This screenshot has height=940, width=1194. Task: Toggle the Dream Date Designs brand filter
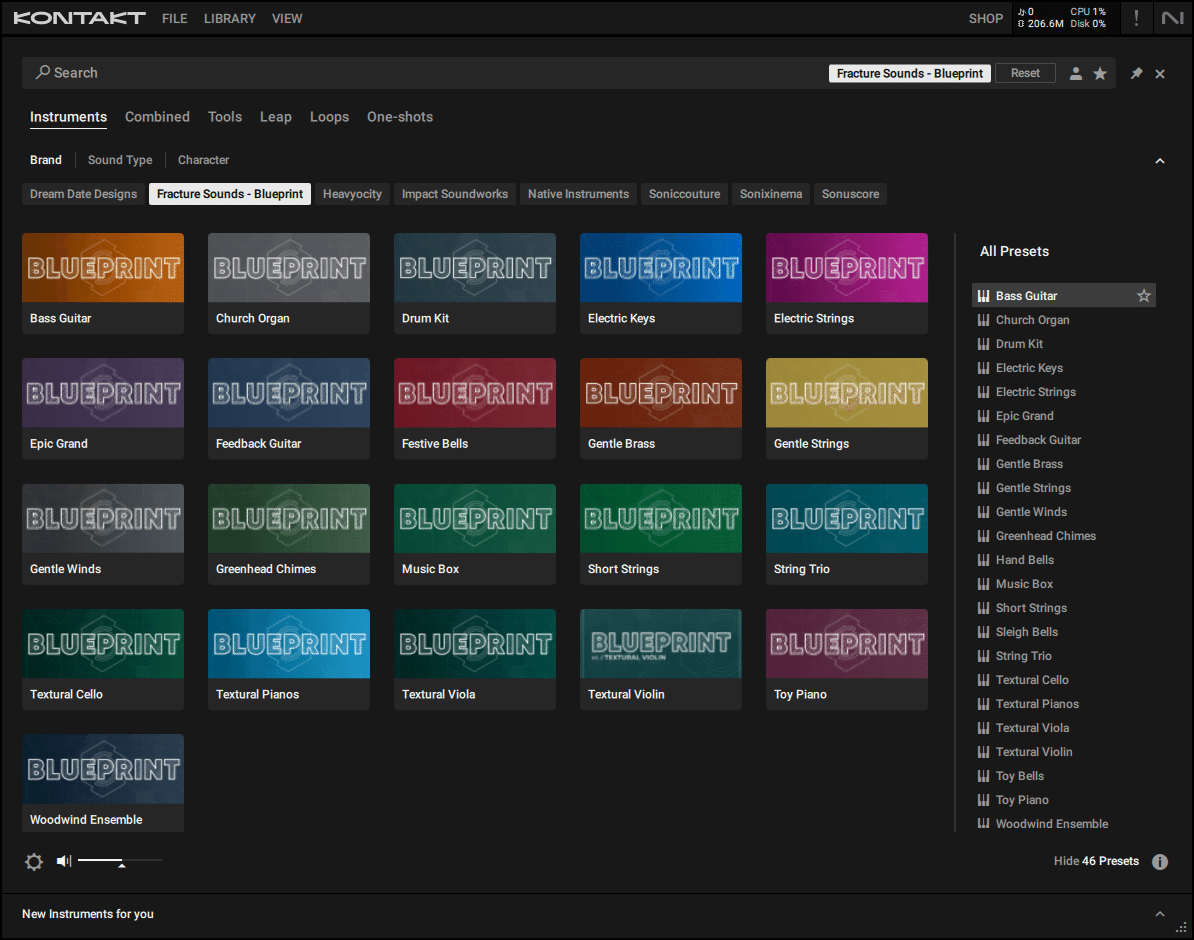point(84,194)
